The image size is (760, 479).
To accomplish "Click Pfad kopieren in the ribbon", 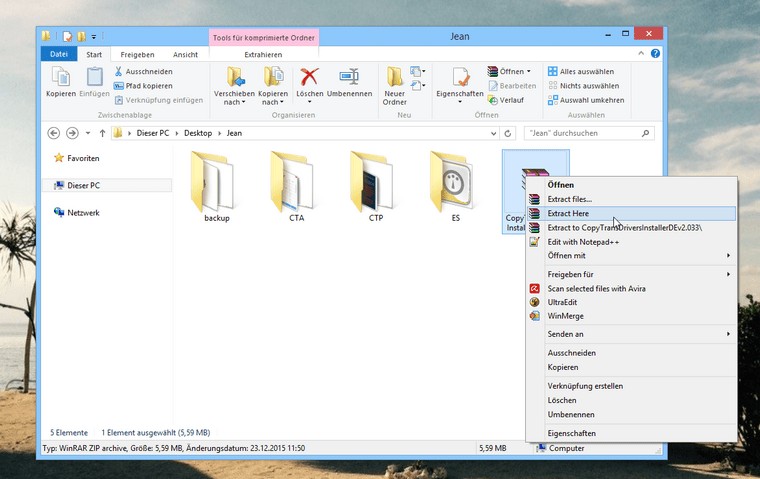I will [143, 86].
